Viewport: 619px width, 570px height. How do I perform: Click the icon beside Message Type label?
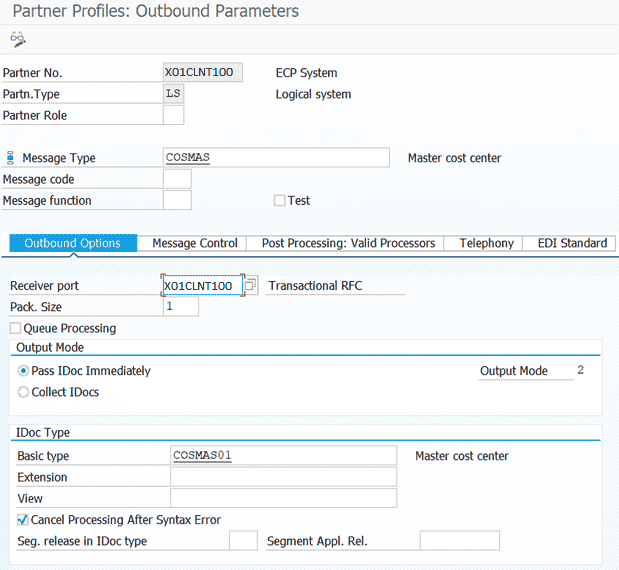click(10, 158)
